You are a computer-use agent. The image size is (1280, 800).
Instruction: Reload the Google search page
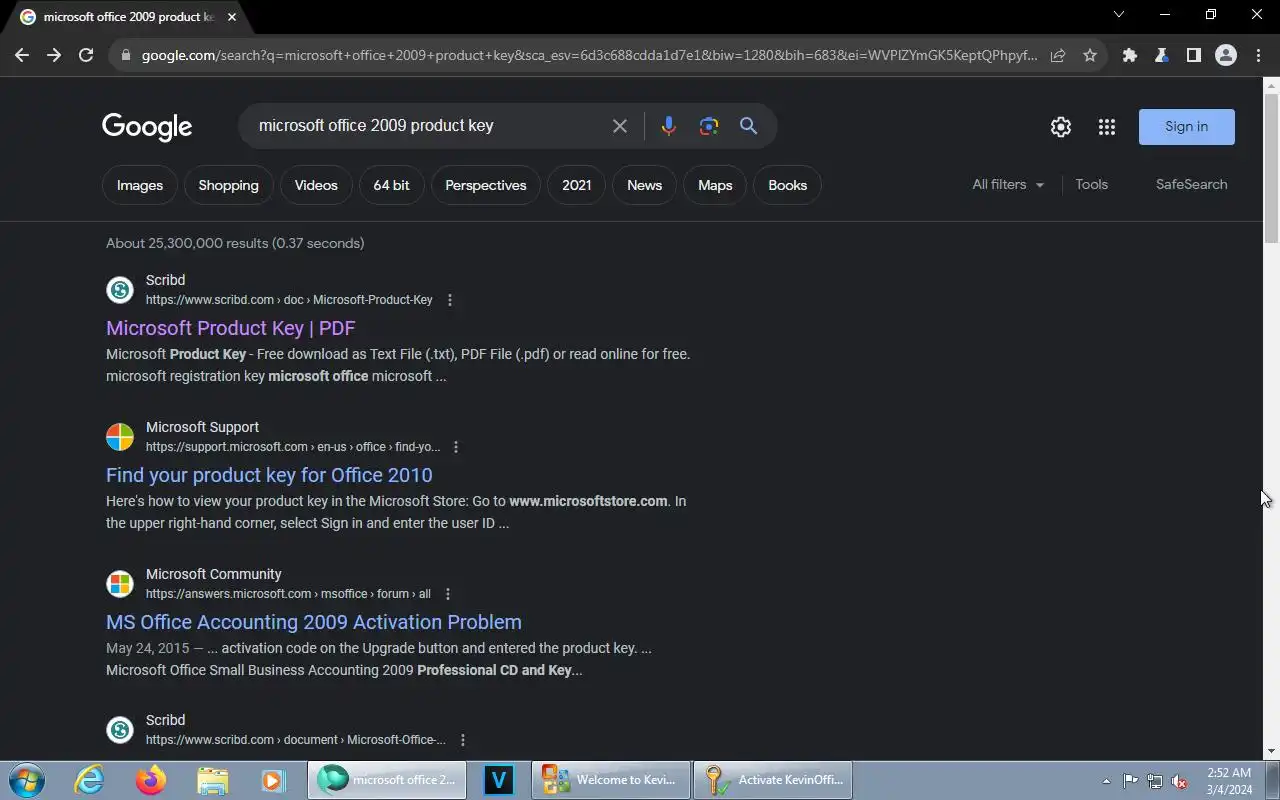[86, 56]
